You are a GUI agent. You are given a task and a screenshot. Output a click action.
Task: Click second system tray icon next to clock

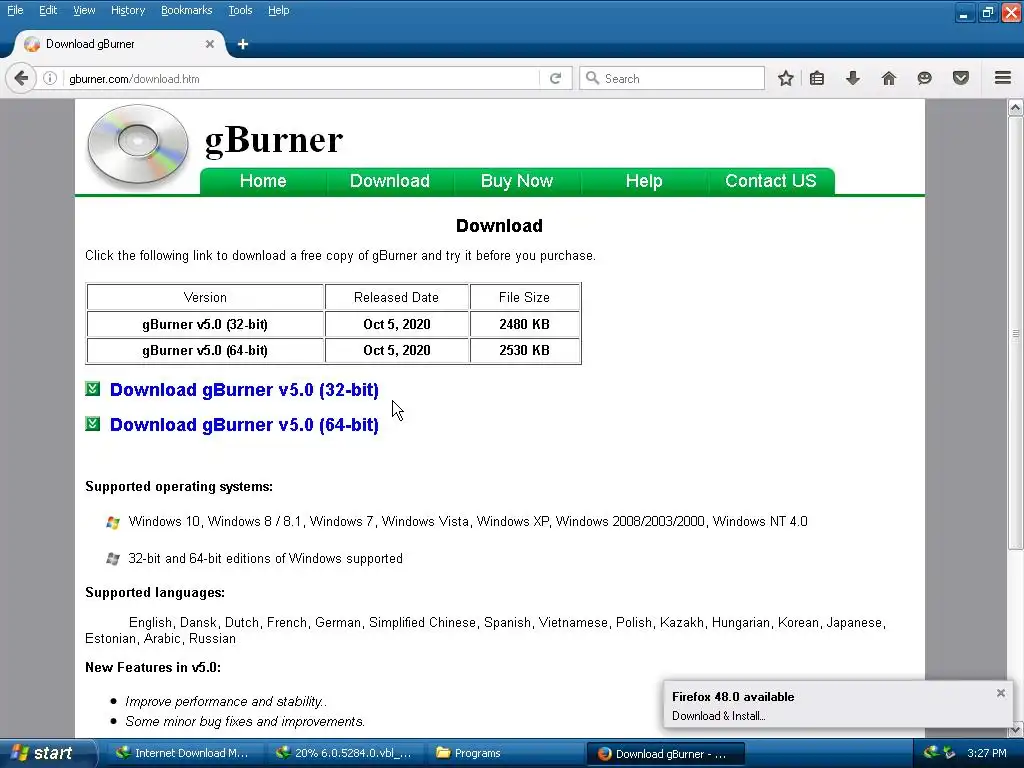click(x=950, y=752)
